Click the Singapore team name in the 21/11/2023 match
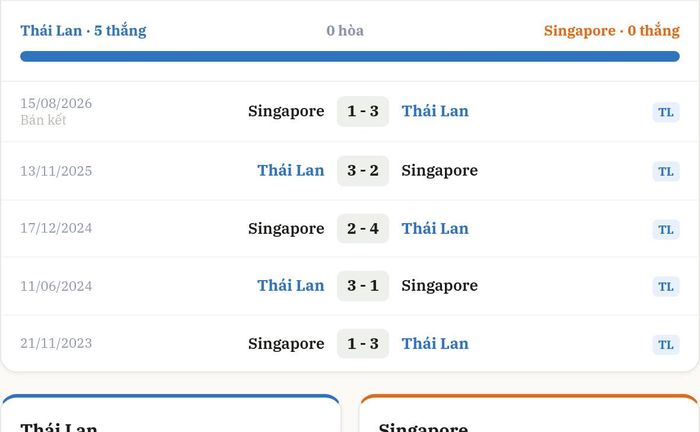Image resolution: width=700 pixels, height=432 pixels. point(286,344)
